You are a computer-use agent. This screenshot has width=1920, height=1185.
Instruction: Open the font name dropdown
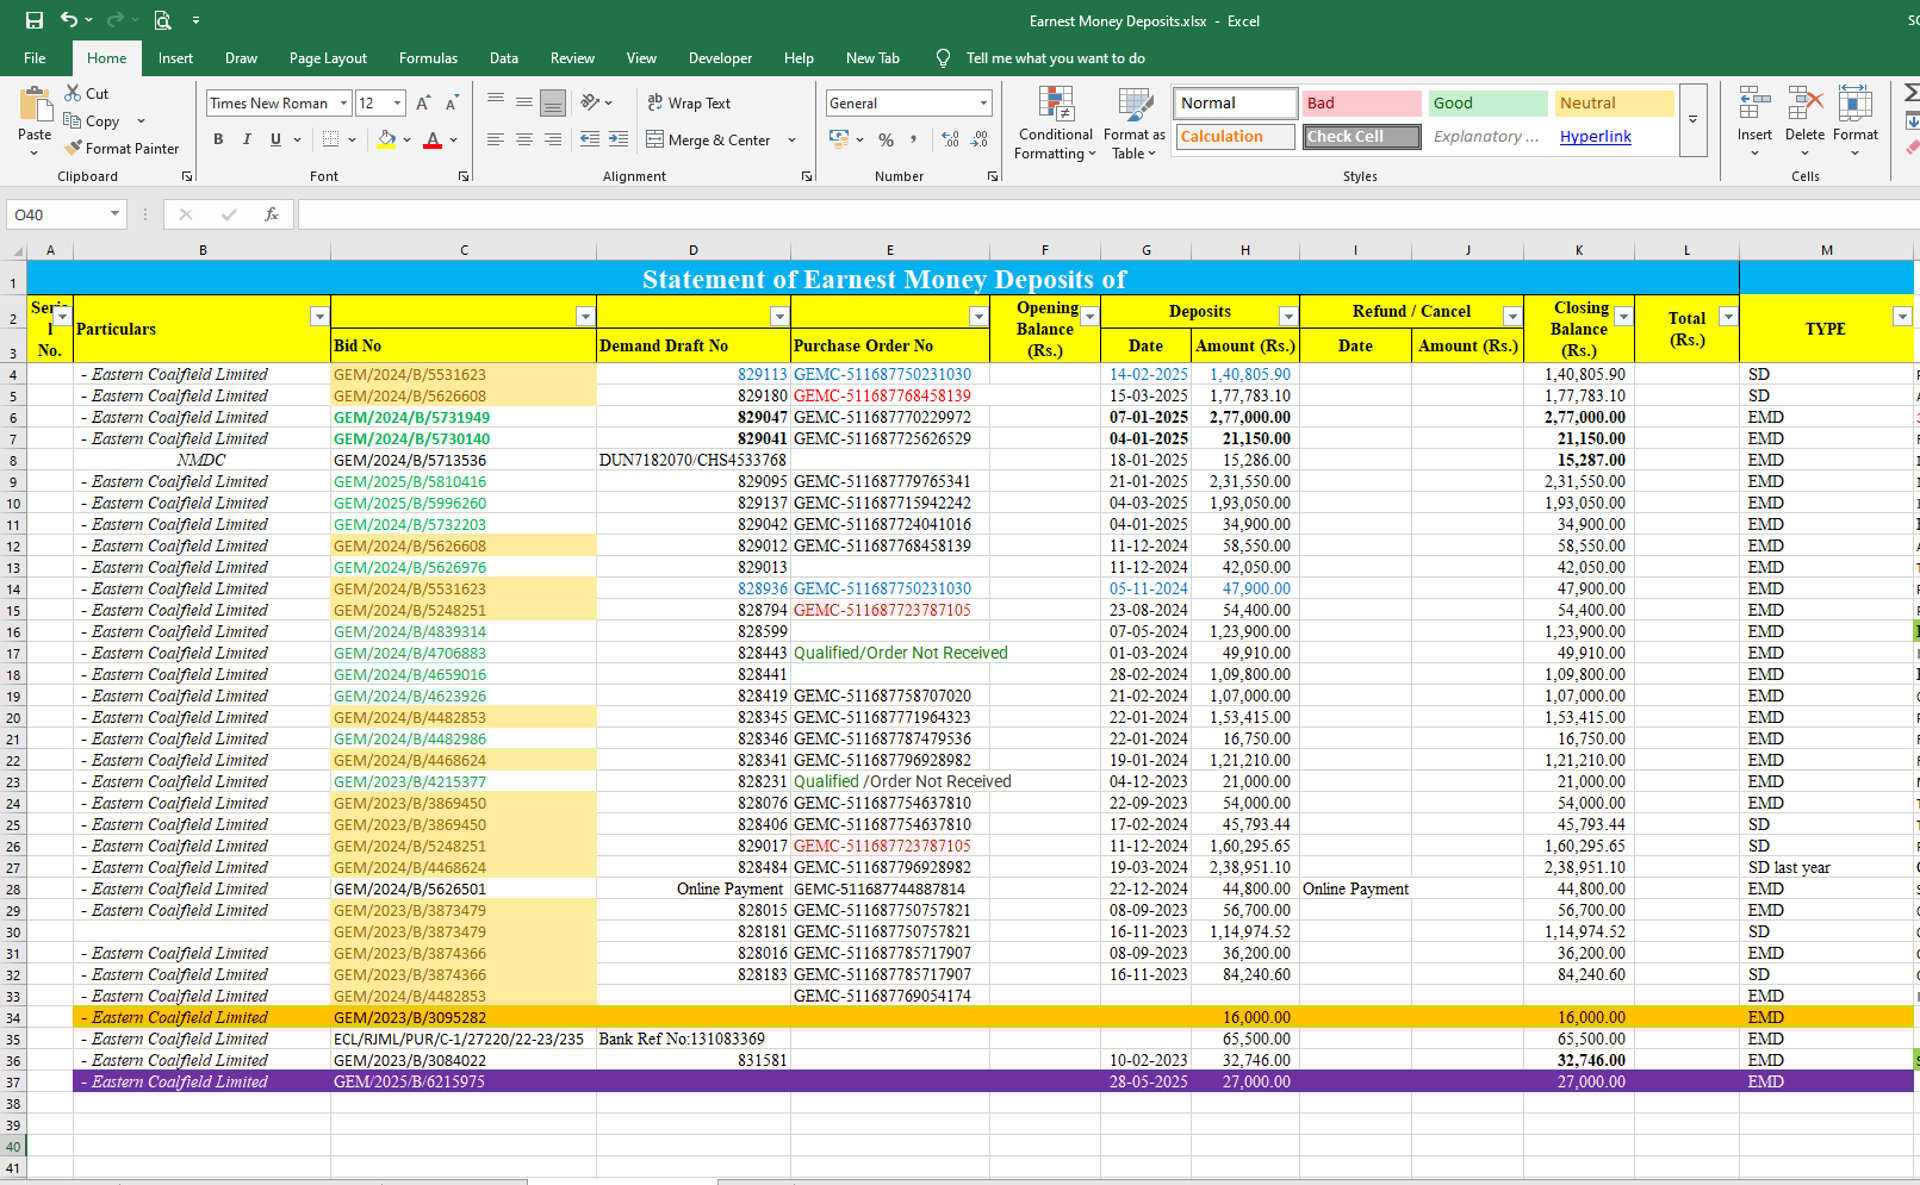tap(343, 103)
